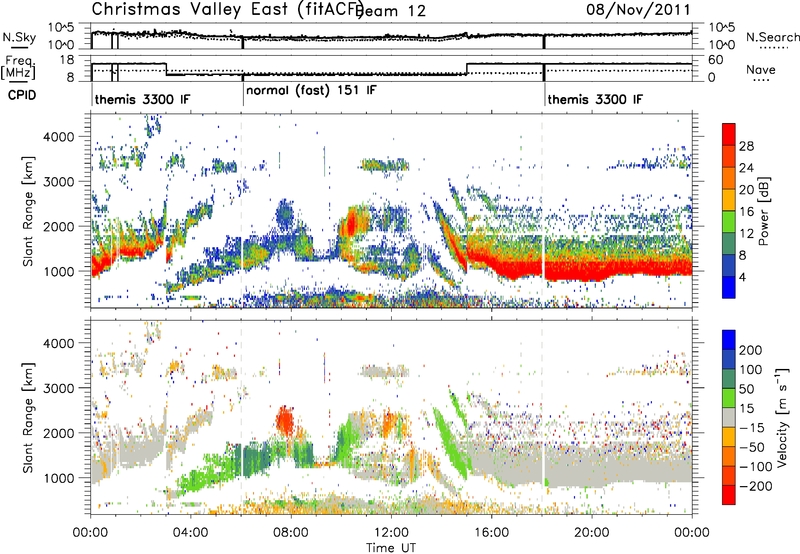Image resolution: width=800 pixels, height=554 pixels.
Task: Click the '12:00' time tick label
Action: pos(391,533)
